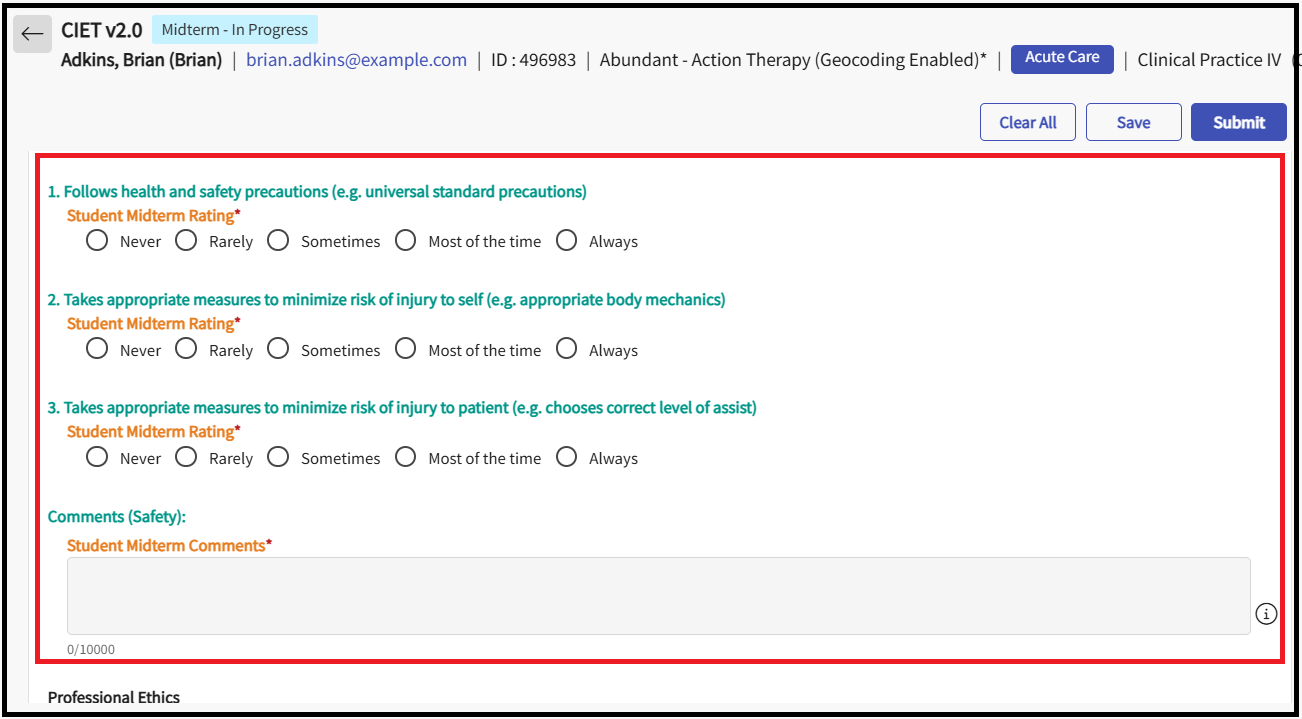Select Rarely for health and safety precautions
This screenshot has width=1302, height=719.
coord(186,241)
